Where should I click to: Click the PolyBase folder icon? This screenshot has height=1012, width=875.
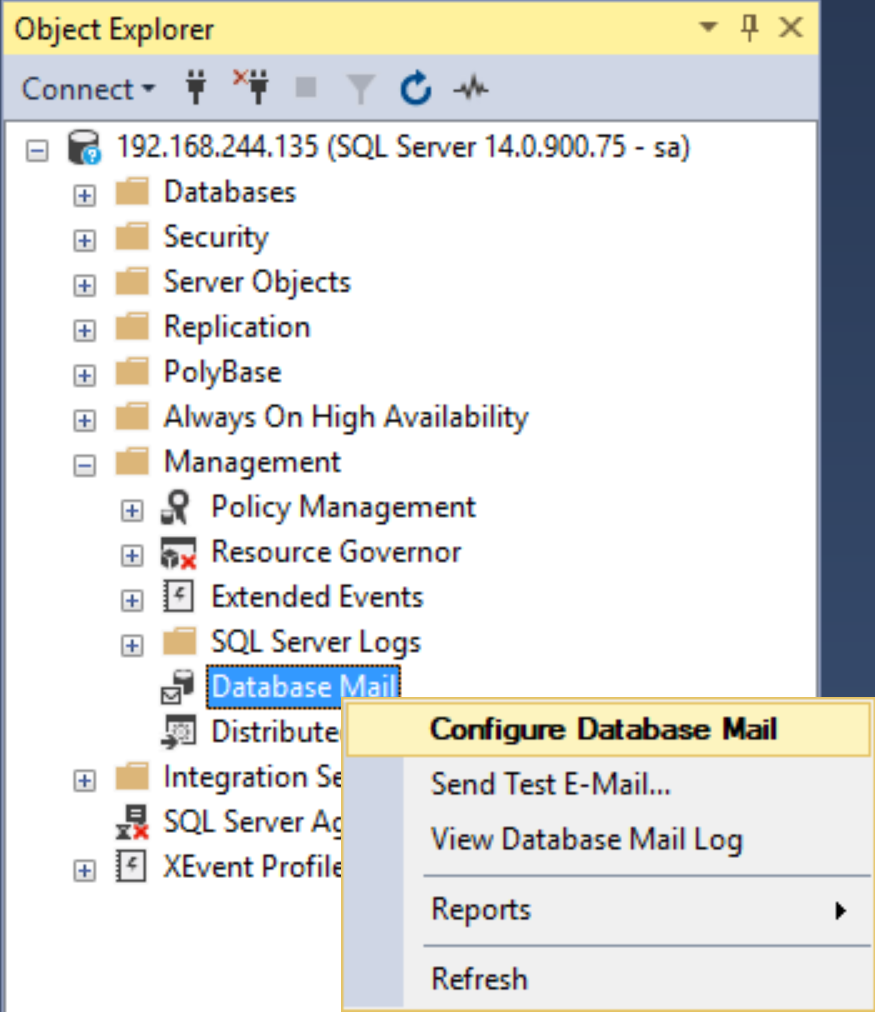point(132,372)
